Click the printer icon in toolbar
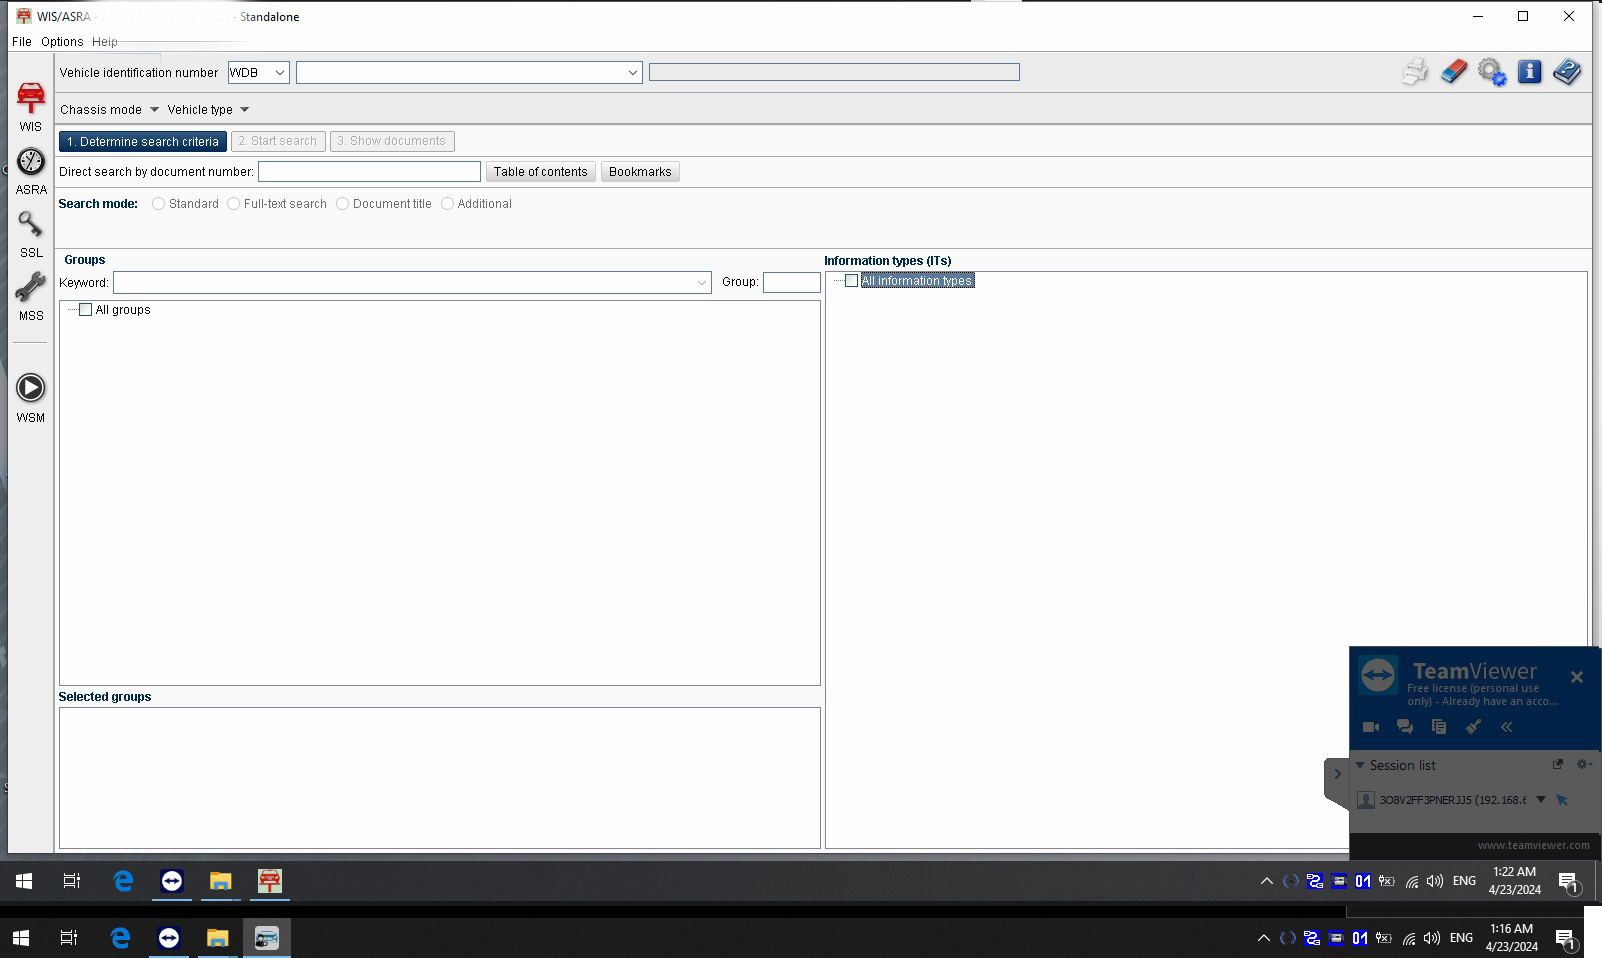Screen dimensions: 1602x958 click(x=1415, y=72)
